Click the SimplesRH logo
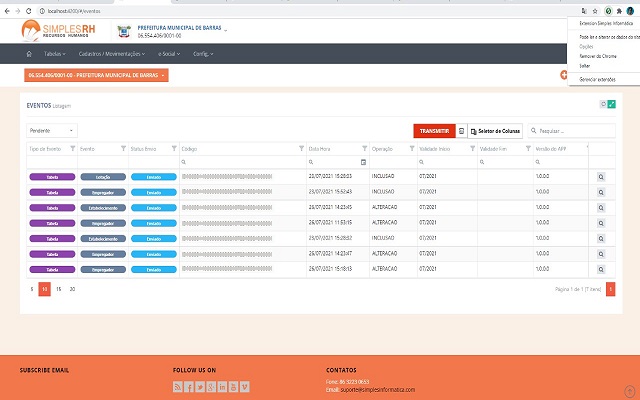Image resolution: width=640 pixels, height=400 pixels. pyautogui.click(x=58, y=31)
